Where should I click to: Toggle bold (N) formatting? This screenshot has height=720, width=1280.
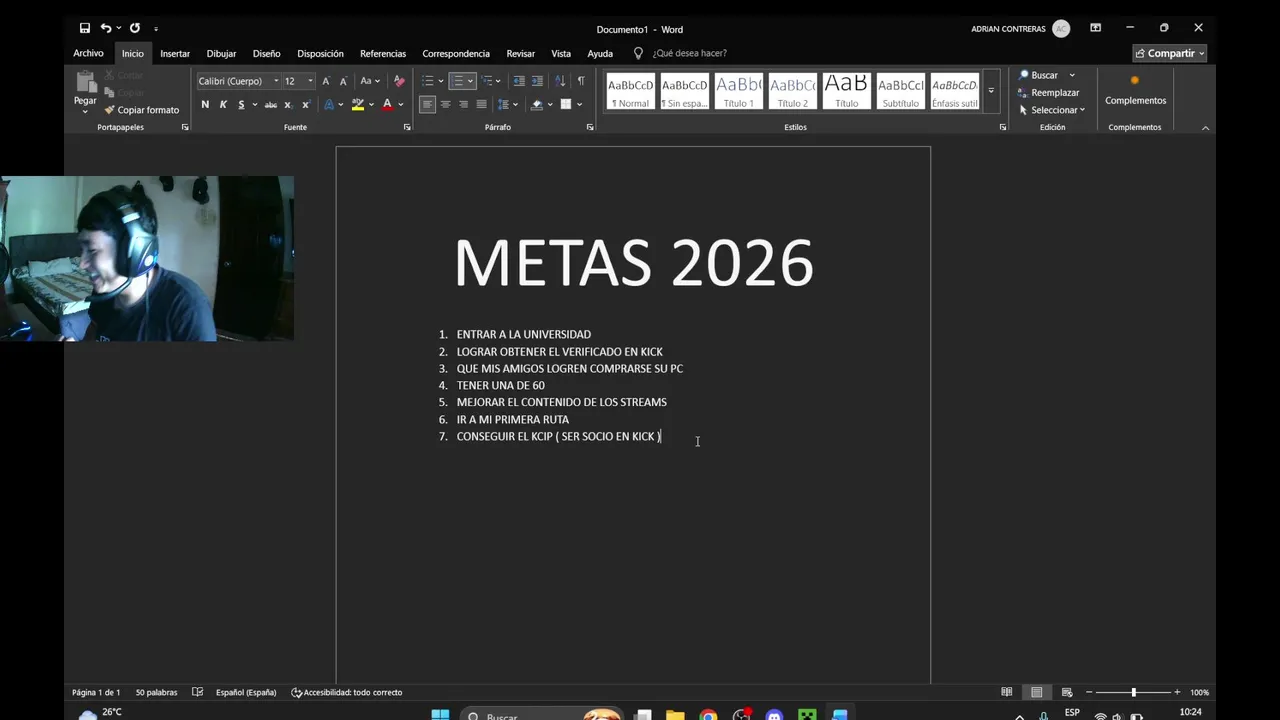pyautogui.click(x=205, y=104)
